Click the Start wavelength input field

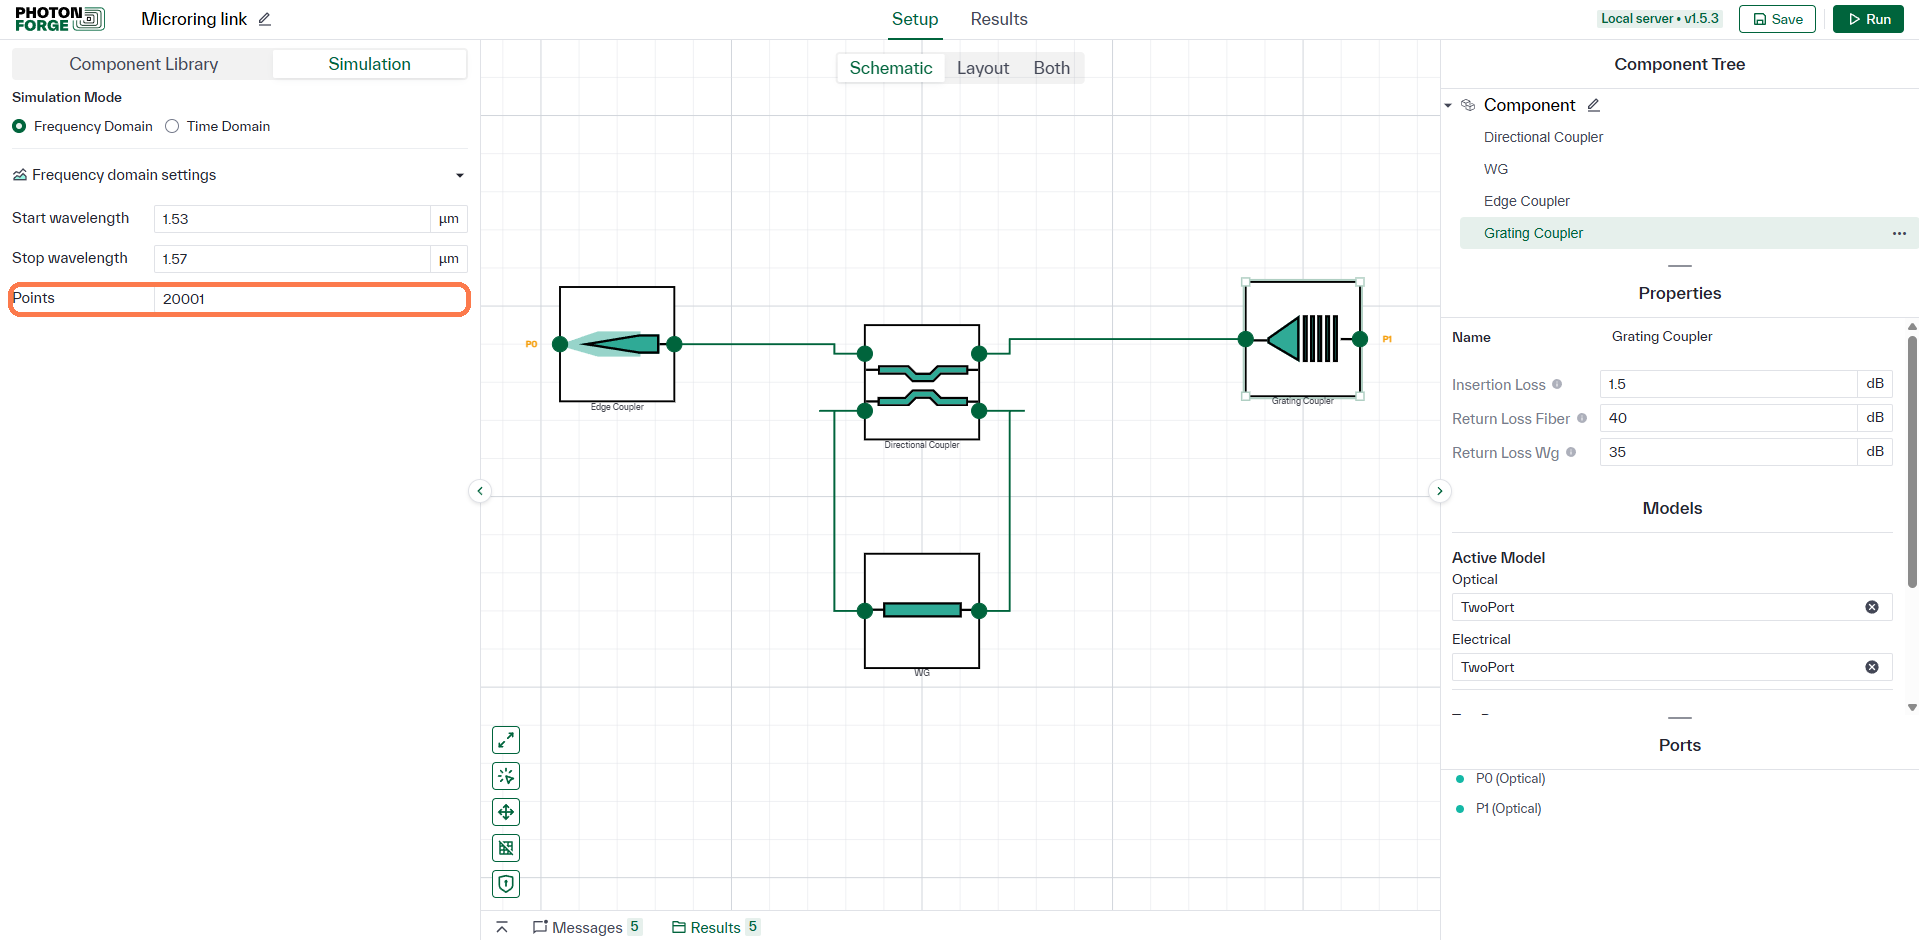coord(292,219)
